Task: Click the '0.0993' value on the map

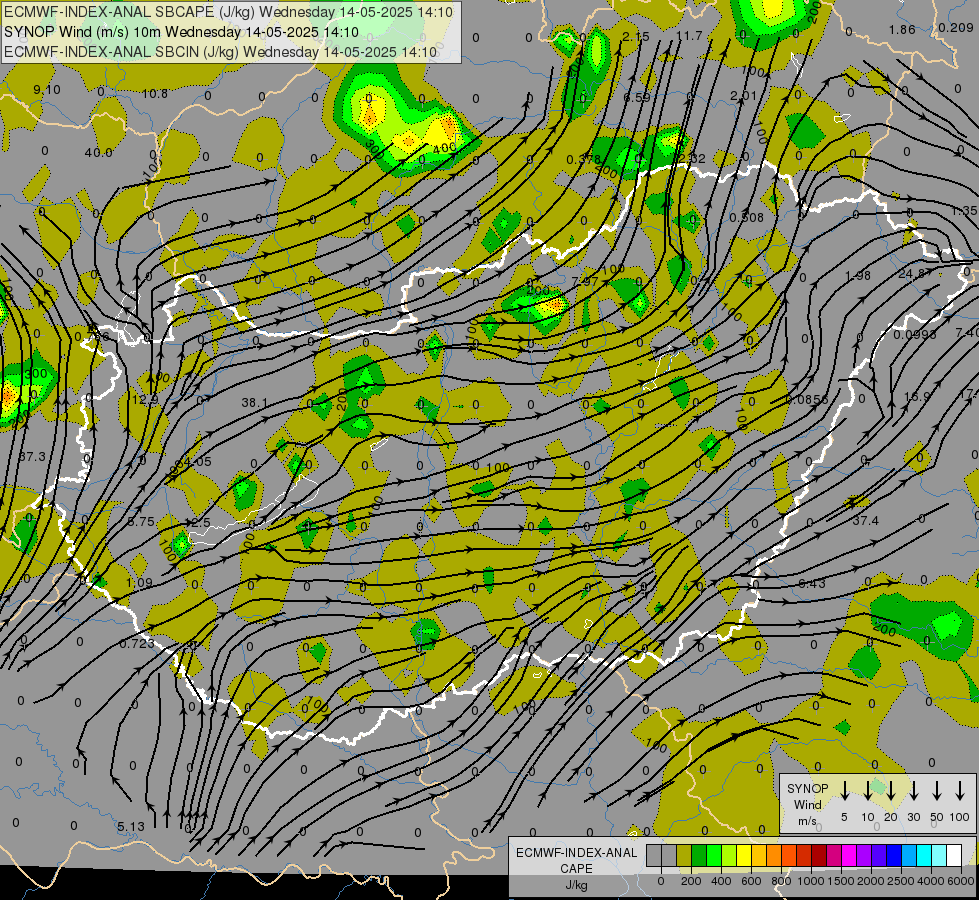Action: (x=915, y=335)
